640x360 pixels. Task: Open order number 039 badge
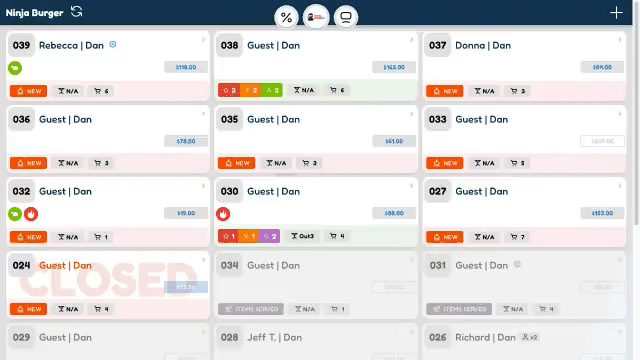pos(21,45)
